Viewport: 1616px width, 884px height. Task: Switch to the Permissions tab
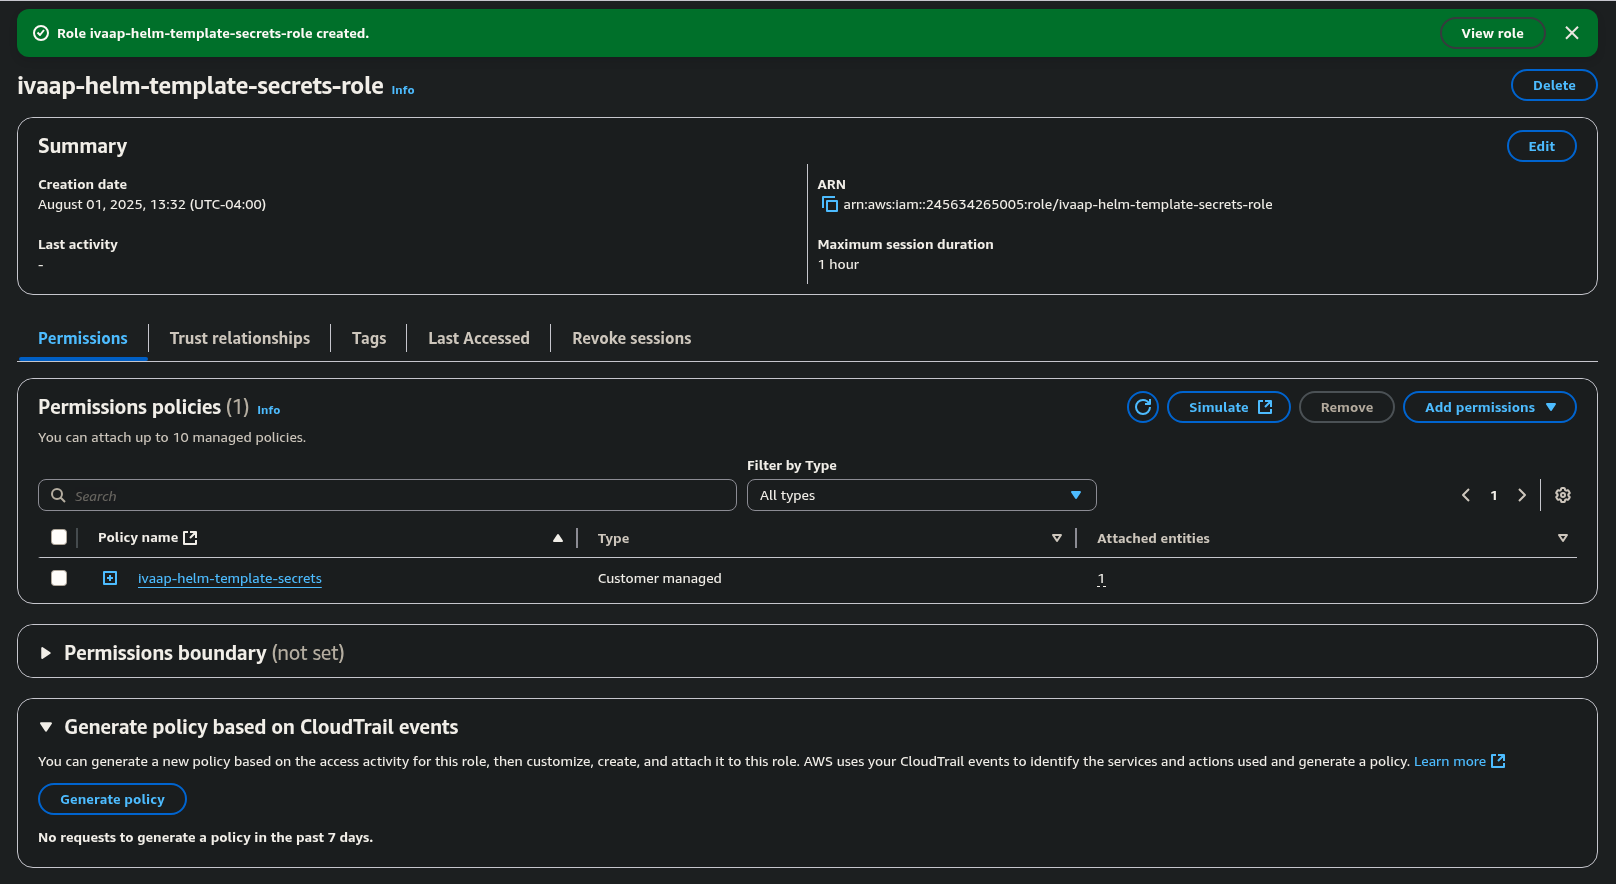point(83,338)
